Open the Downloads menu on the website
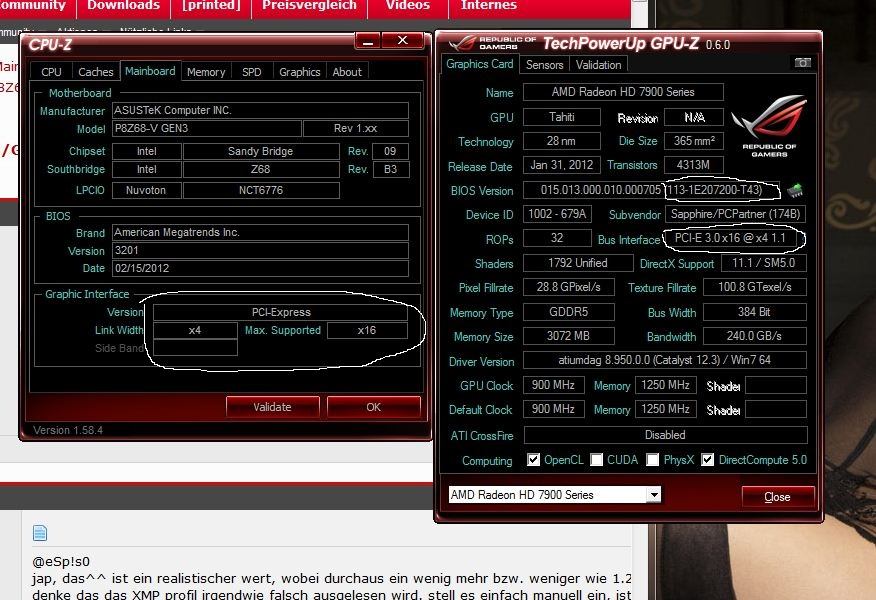This screenshot has width=876, height=600. pos(123,6)
